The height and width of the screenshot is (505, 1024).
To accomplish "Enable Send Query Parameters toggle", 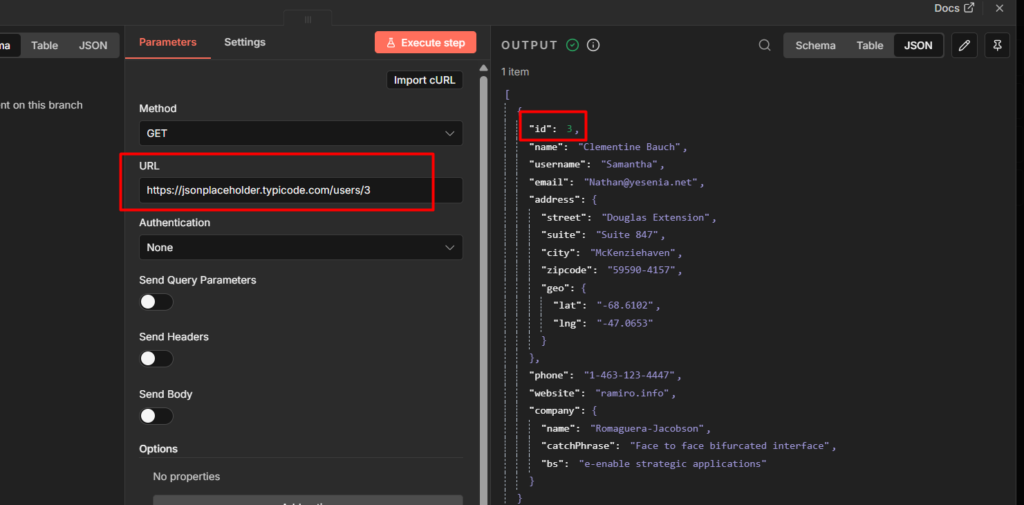I will tap(156, 302).
